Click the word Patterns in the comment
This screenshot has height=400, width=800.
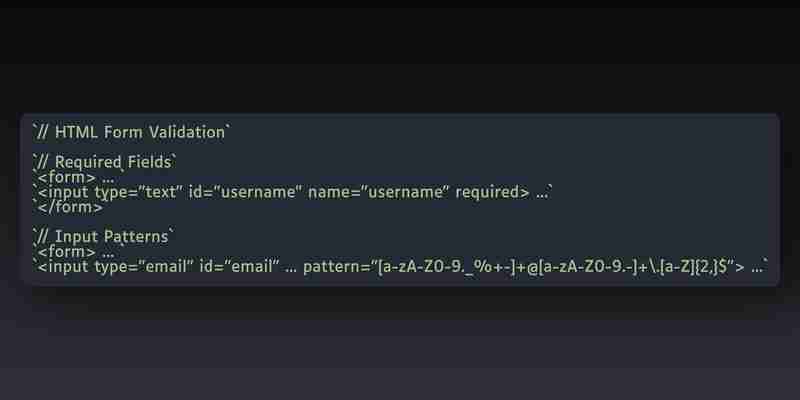[136, 237]
